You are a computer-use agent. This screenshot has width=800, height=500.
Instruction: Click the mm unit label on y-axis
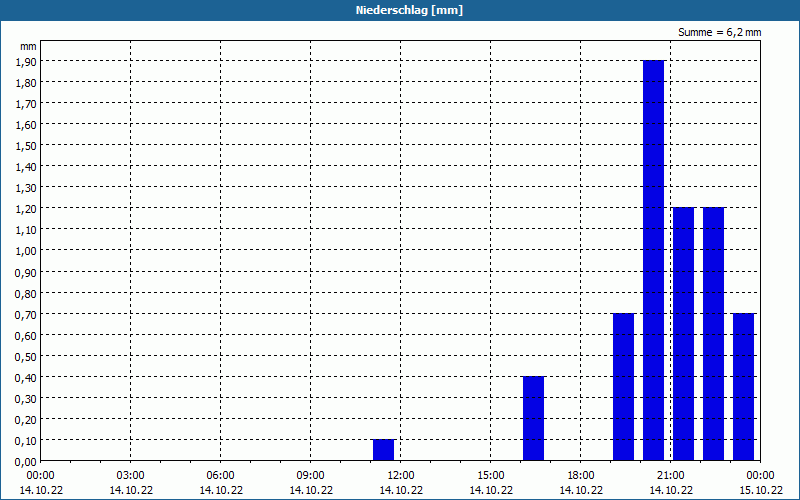pos(28,46)
